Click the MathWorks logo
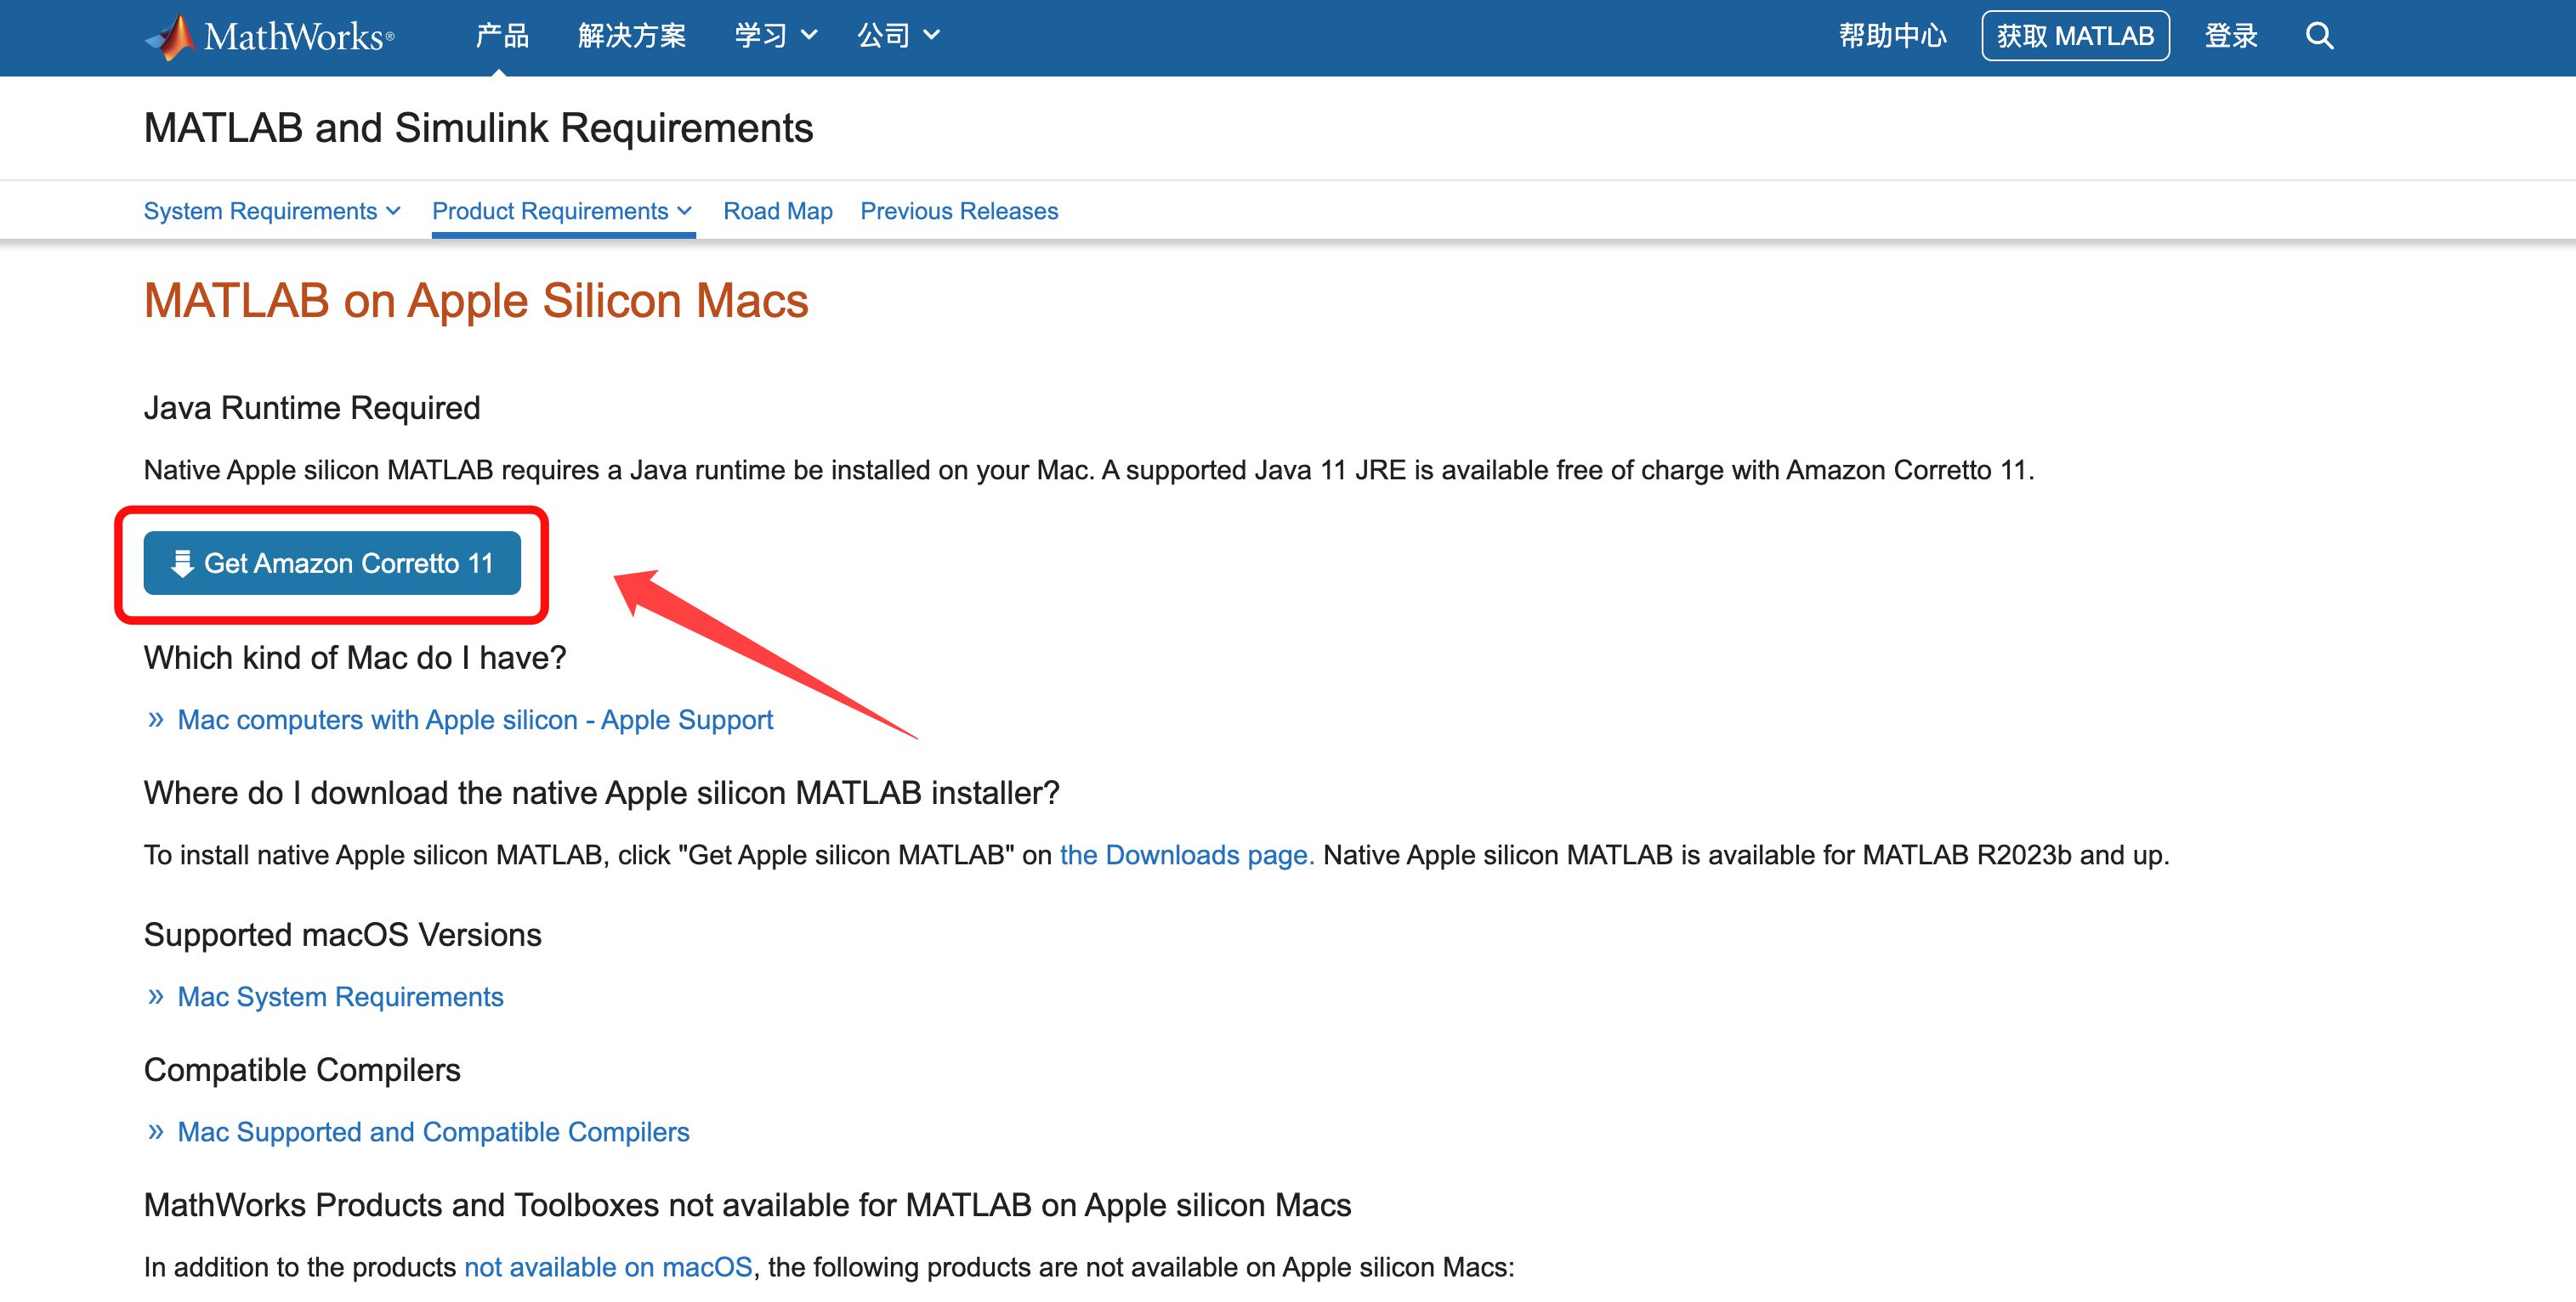The image size is (2576, 1302). [270, 37]
